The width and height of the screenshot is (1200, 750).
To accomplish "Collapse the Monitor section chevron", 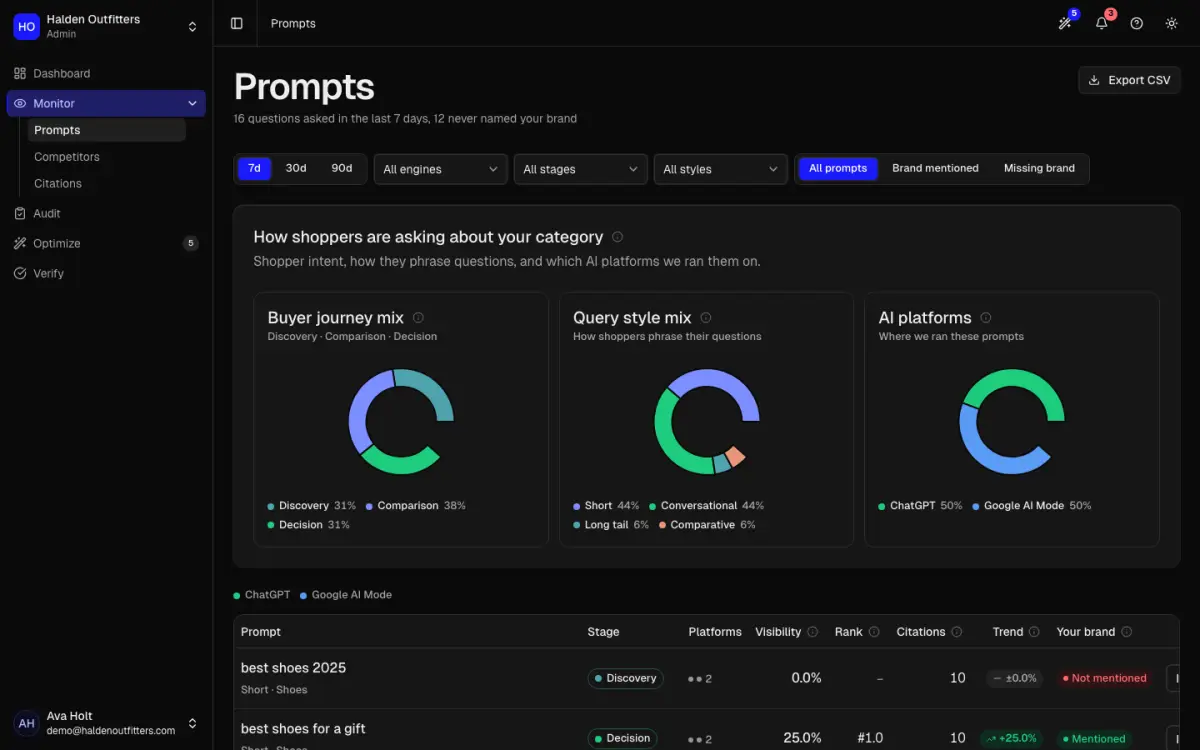I will point(192,103).
